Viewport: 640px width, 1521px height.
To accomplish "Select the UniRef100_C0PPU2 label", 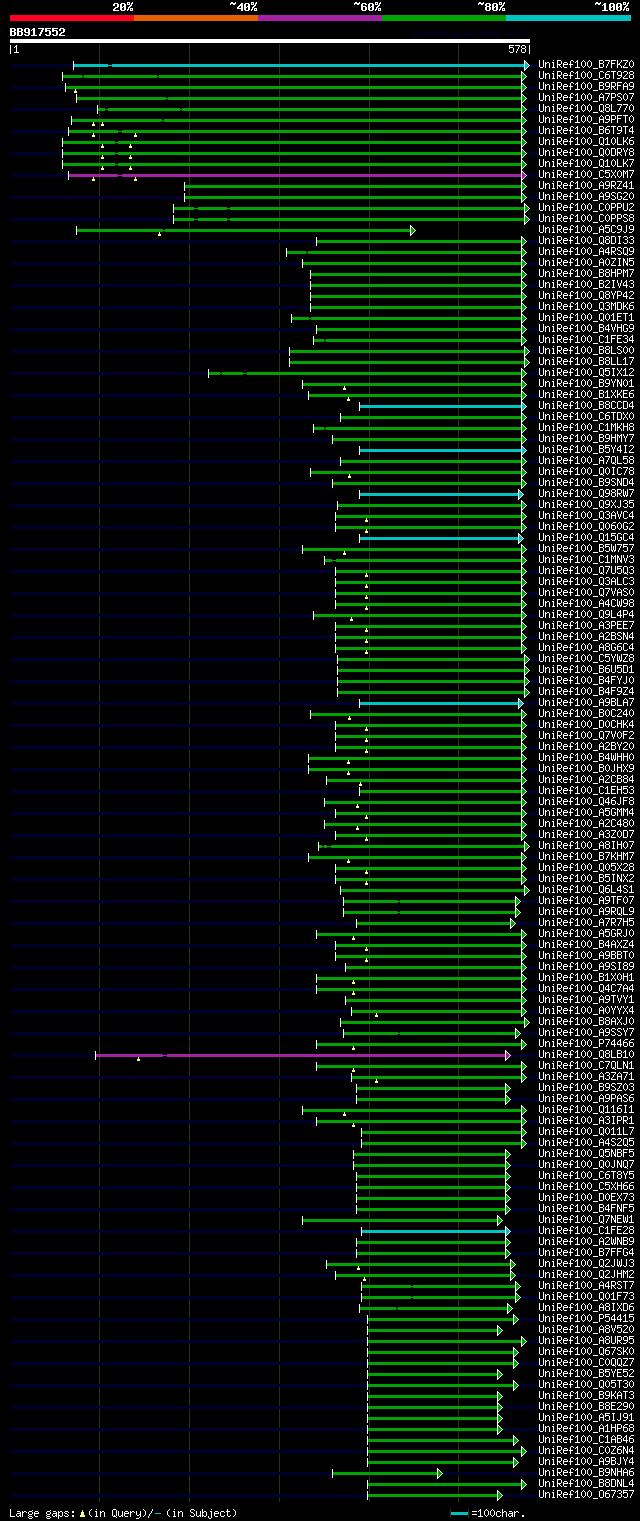I will [586, 207].
